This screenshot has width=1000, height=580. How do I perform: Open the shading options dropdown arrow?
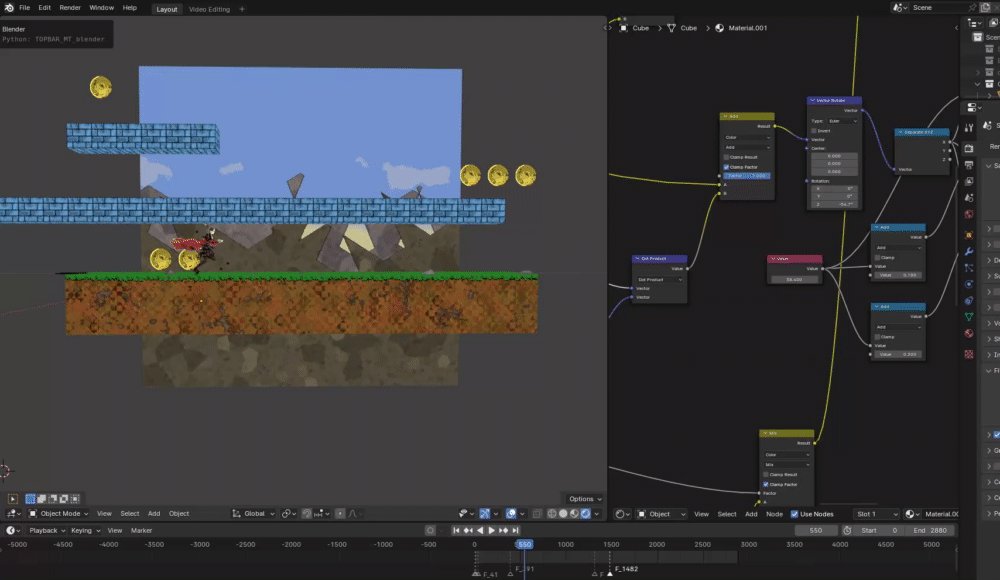597,514
